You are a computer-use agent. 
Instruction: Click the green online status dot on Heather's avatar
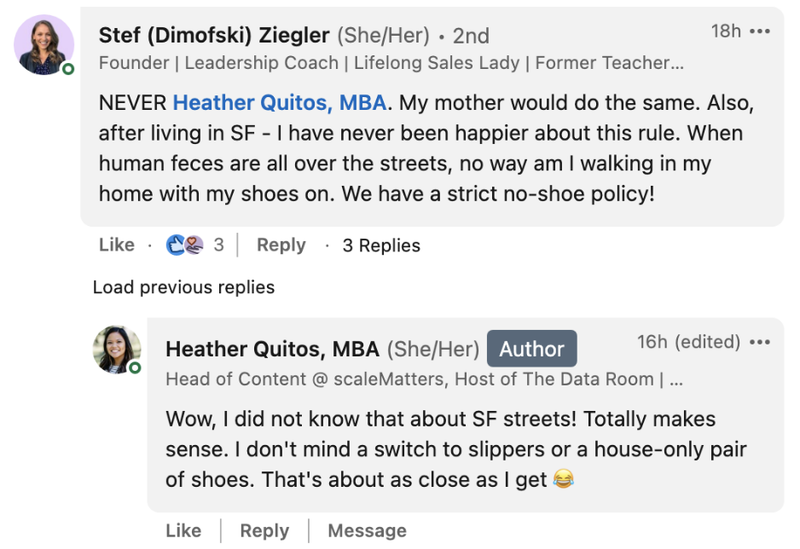pos(135,368)
